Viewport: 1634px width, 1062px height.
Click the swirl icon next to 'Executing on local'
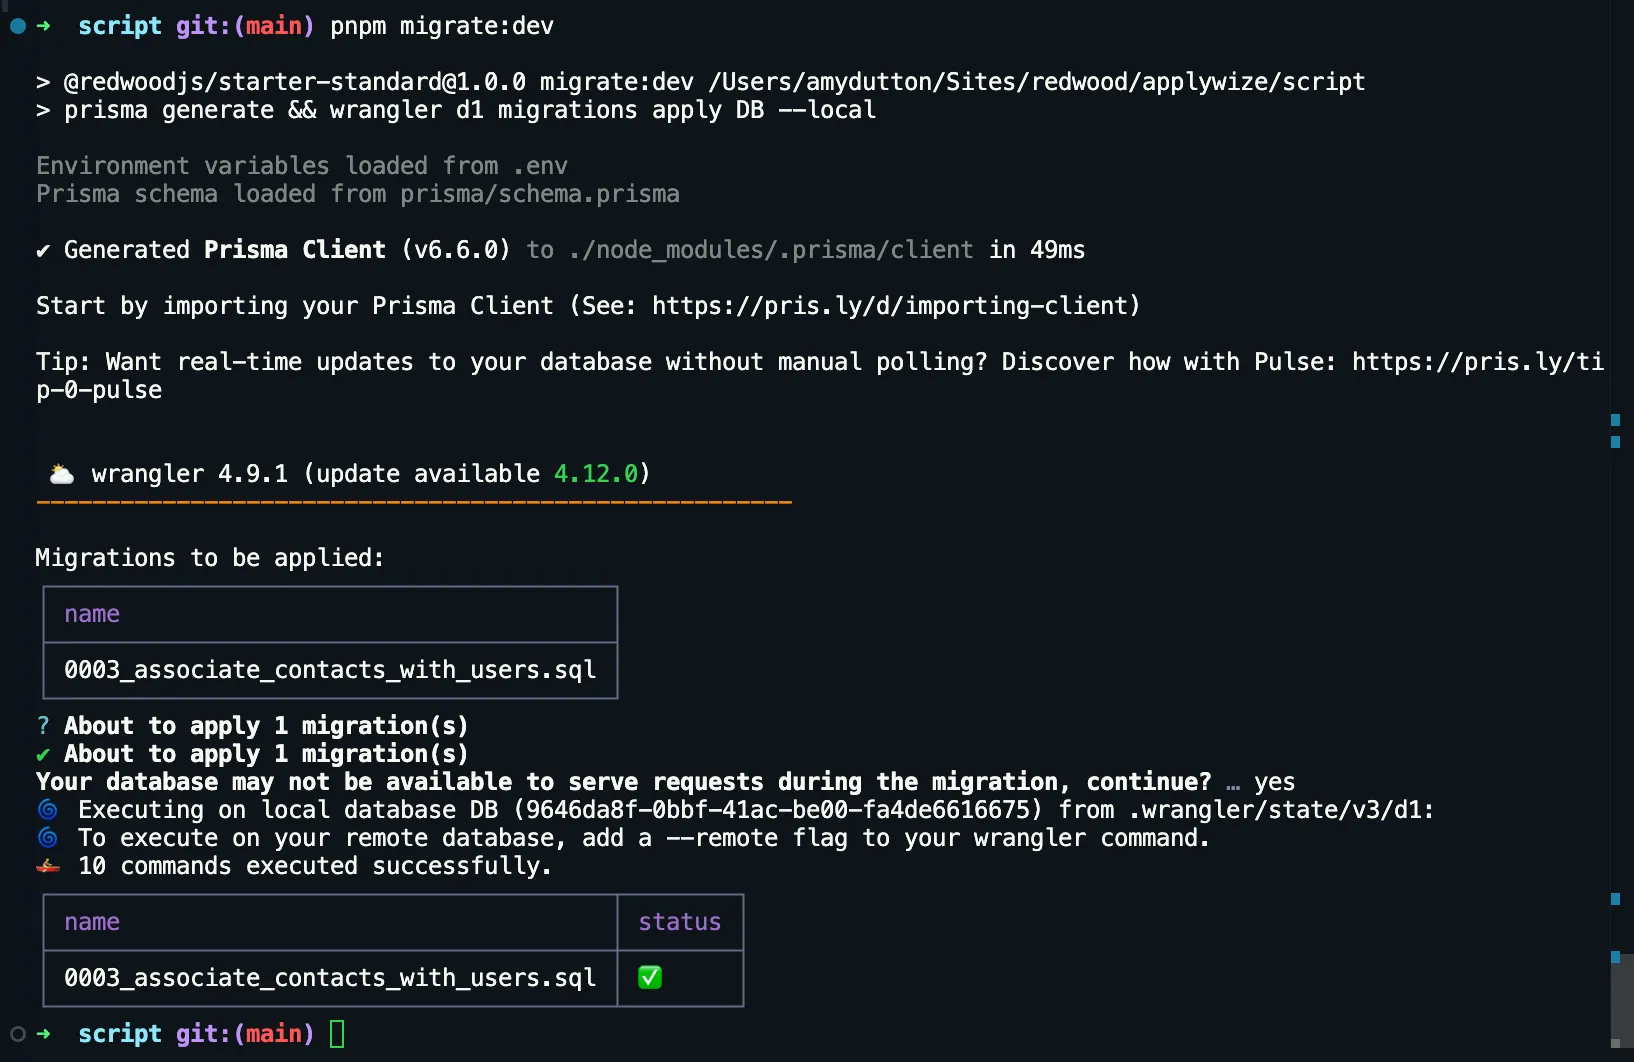pyautogui.click(x=47, y=810)
